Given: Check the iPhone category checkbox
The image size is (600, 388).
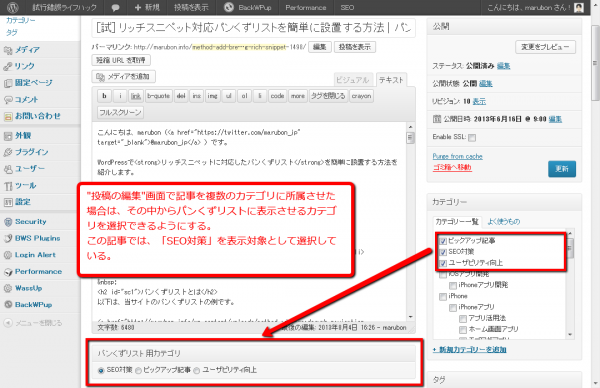Looking at the screenshot, I should coord(443,297).
